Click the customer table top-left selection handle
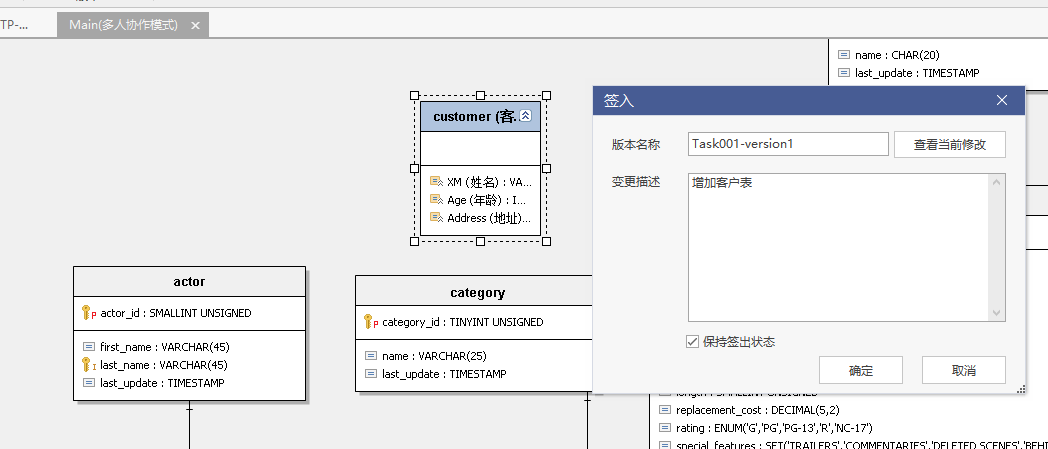Viewport: 1048px width, 449px height. pos(414,96)
